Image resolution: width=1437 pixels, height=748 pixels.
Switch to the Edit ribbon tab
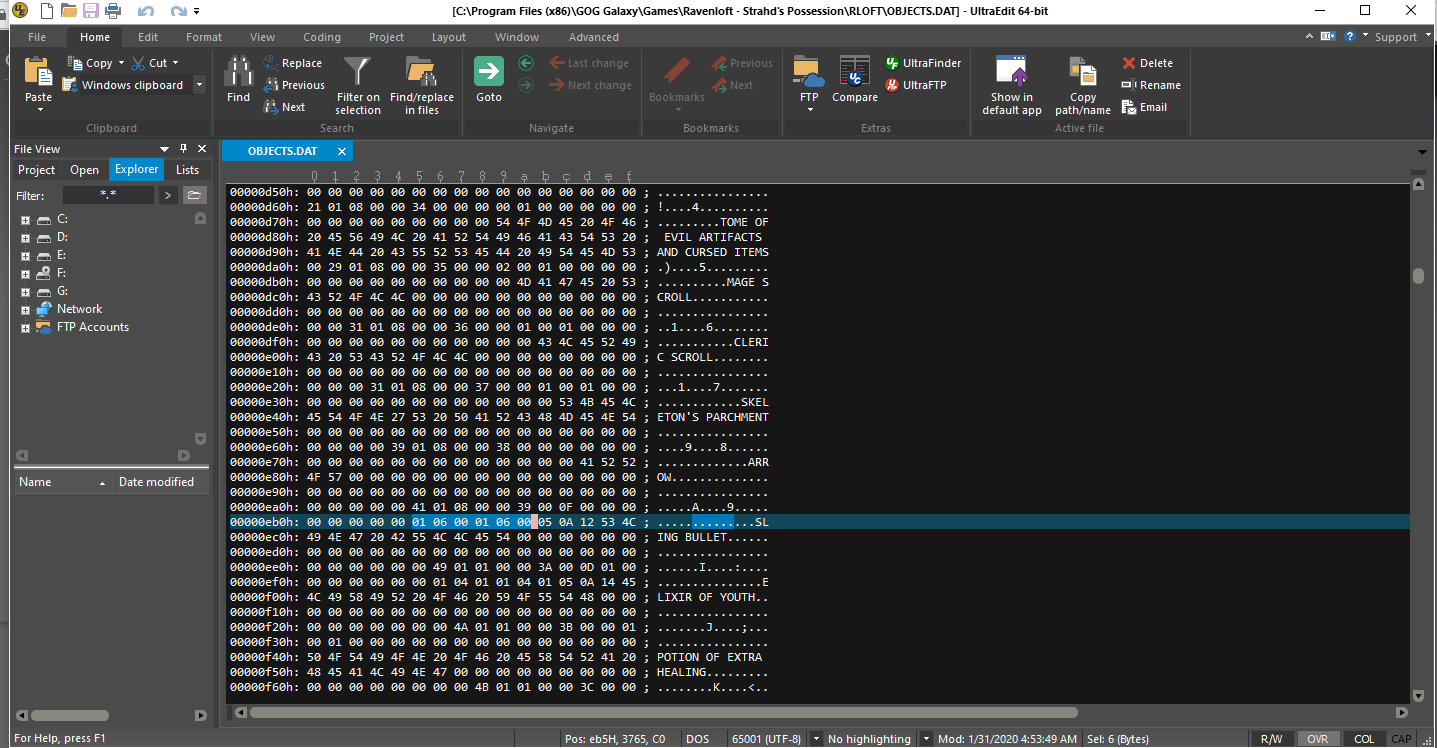148,37
